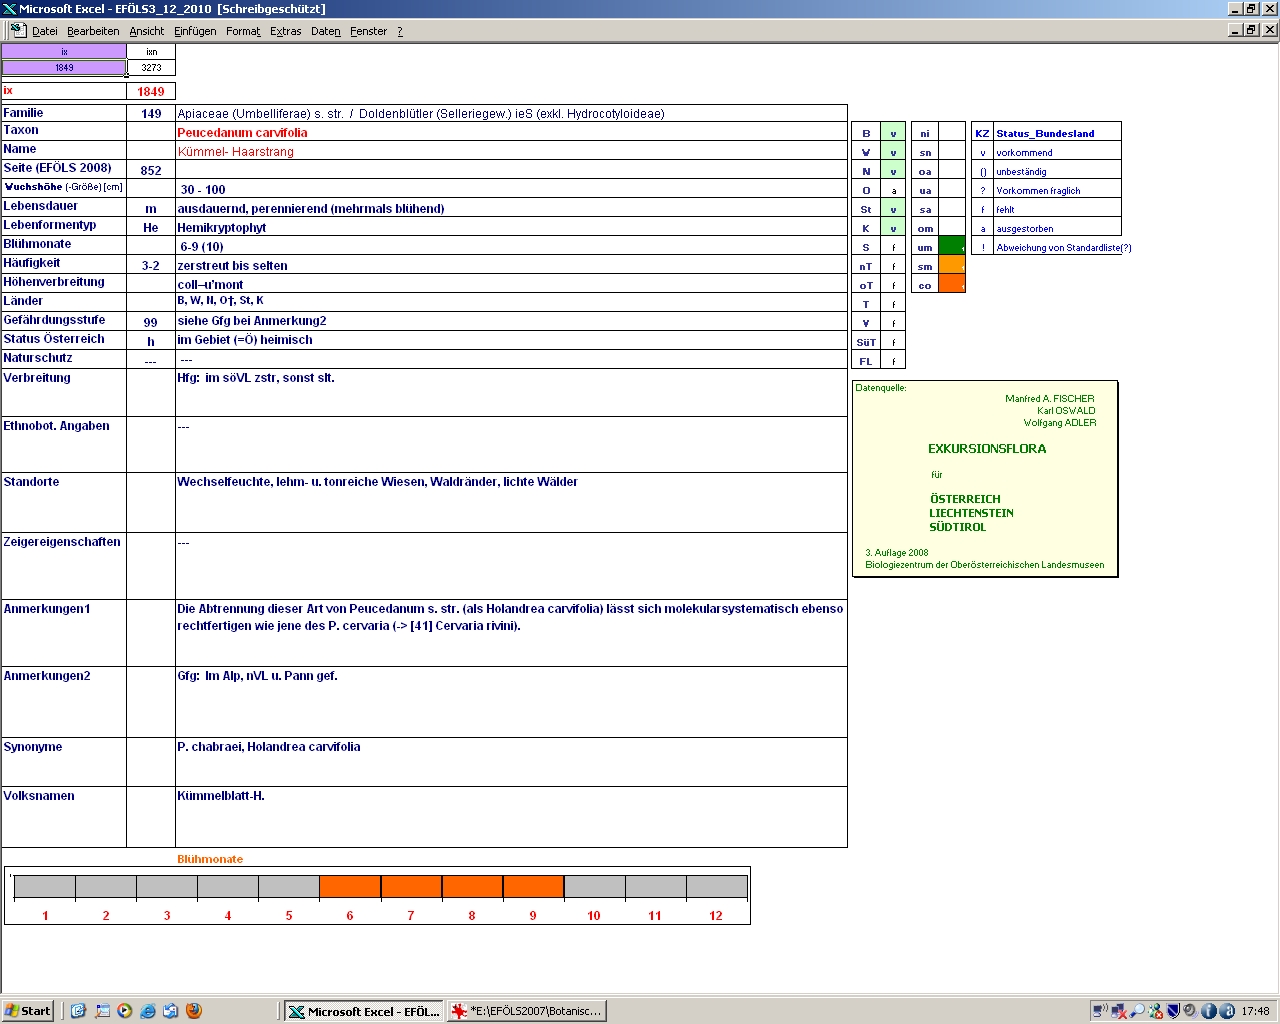Click the green 'um' color cell
Image resolution: width=1280 pixels, height=1024 pixels.
pyautogui.click(x=952, y=246)
